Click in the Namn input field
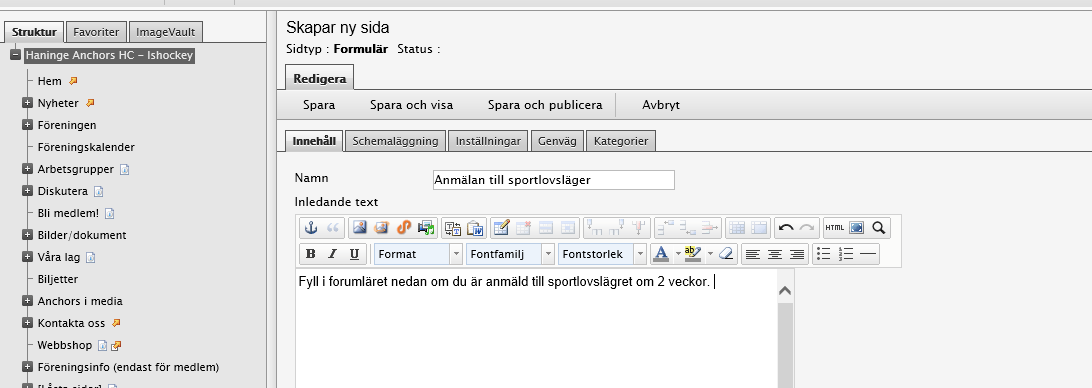Screen dimensions: 1092x388 (554, 180)
